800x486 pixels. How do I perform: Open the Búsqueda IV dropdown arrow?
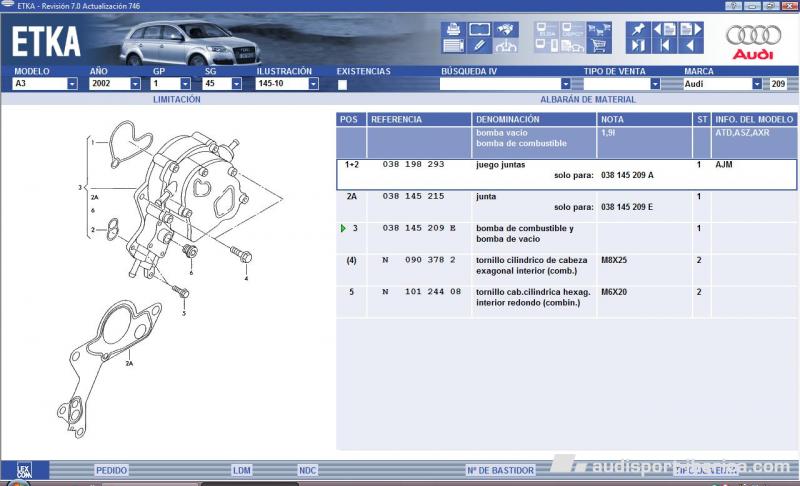coord(565,84)
